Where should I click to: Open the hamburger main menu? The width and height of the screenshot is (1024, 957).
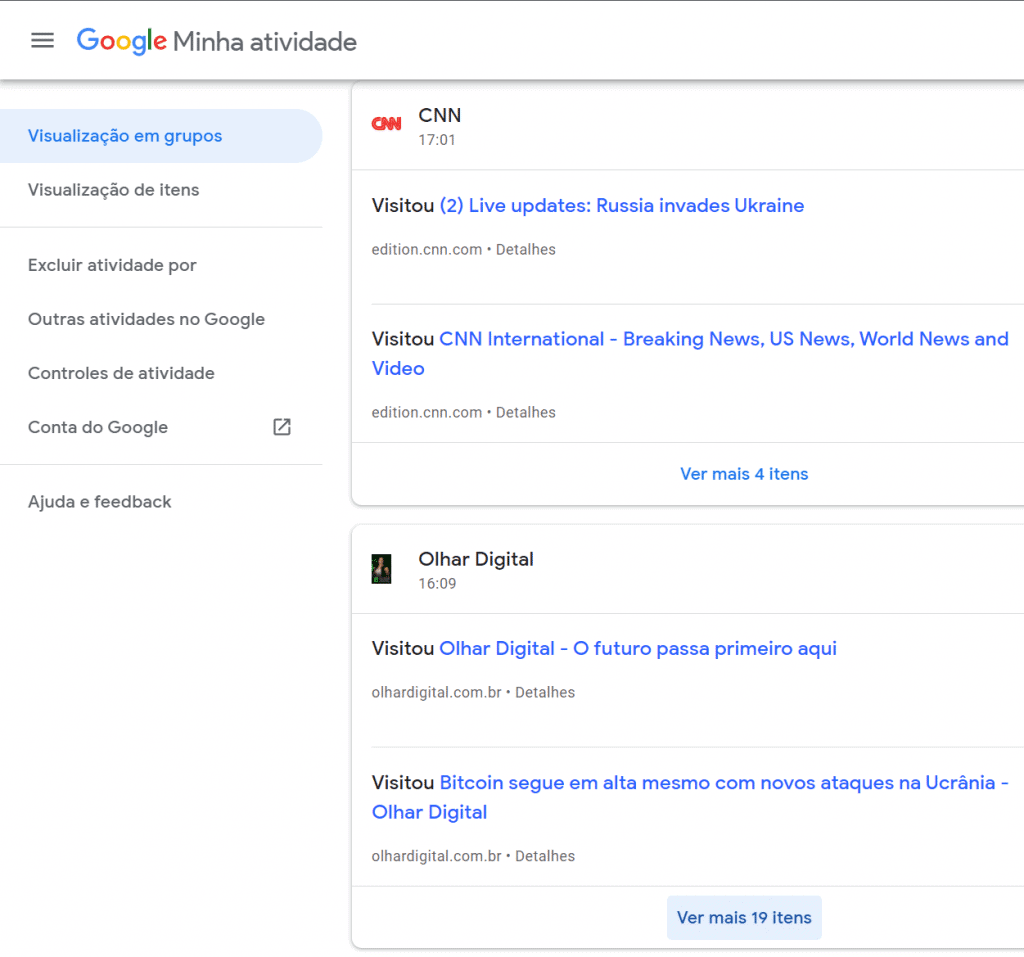point(42,41)
